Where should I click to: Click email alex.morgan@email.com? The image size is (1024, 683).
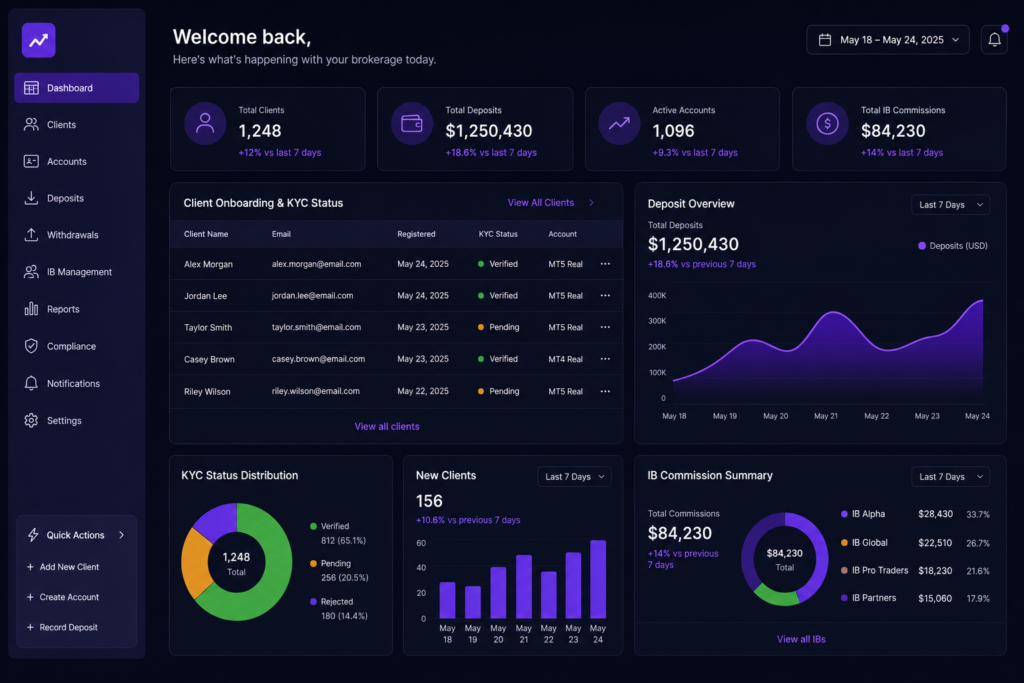point(317,264)
